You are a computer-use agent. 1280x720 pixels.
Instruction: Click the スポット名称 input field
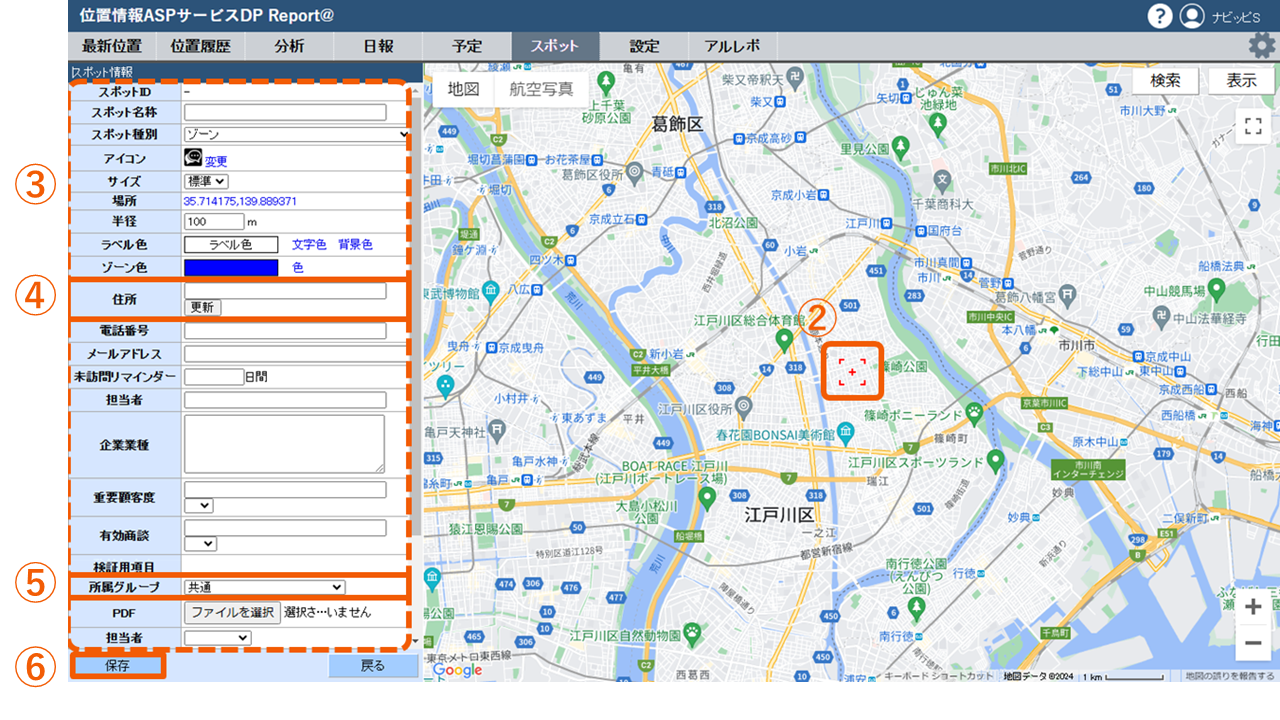click(285, 113)
